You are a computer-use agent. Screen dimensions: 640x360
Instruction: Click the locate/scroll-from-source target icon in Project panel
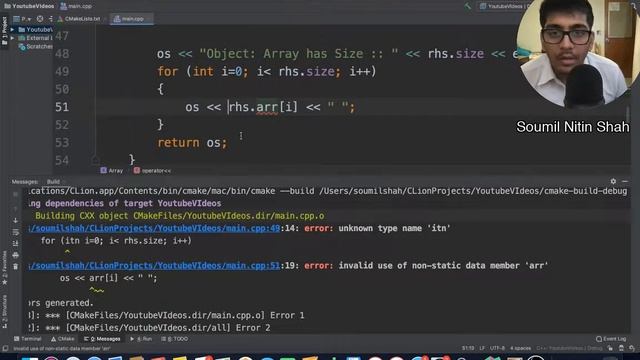40,19
